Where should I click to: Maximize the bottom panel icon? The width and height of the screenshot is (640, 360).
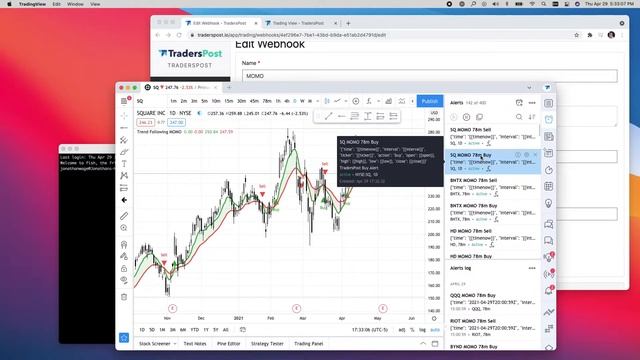(x=435, y=344)
